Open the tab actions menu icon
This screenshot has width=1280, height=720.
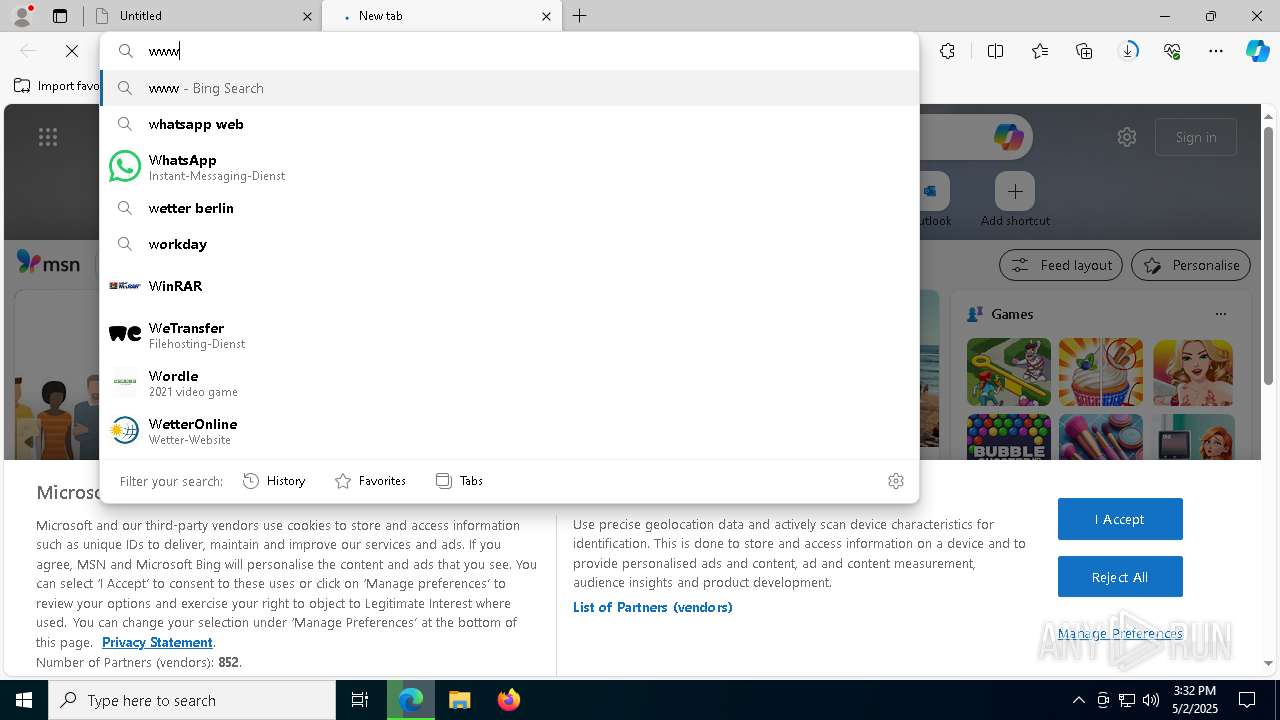60,16
